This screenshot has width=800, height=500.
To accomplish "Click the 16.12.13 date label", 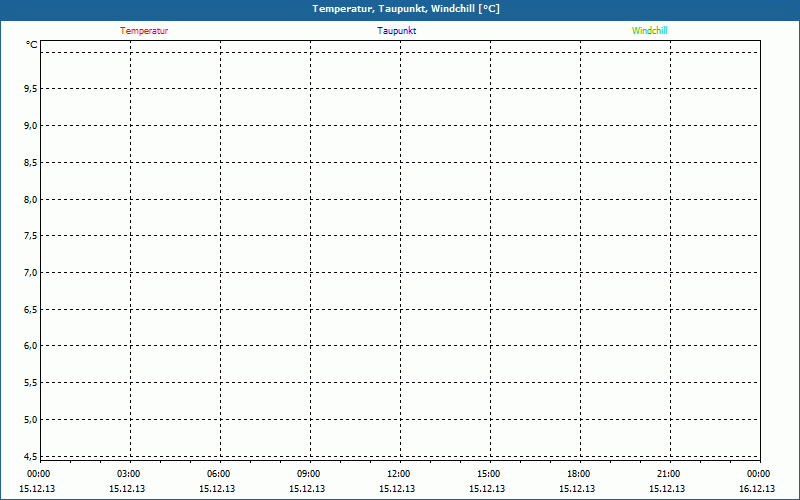I will (757, 489).
